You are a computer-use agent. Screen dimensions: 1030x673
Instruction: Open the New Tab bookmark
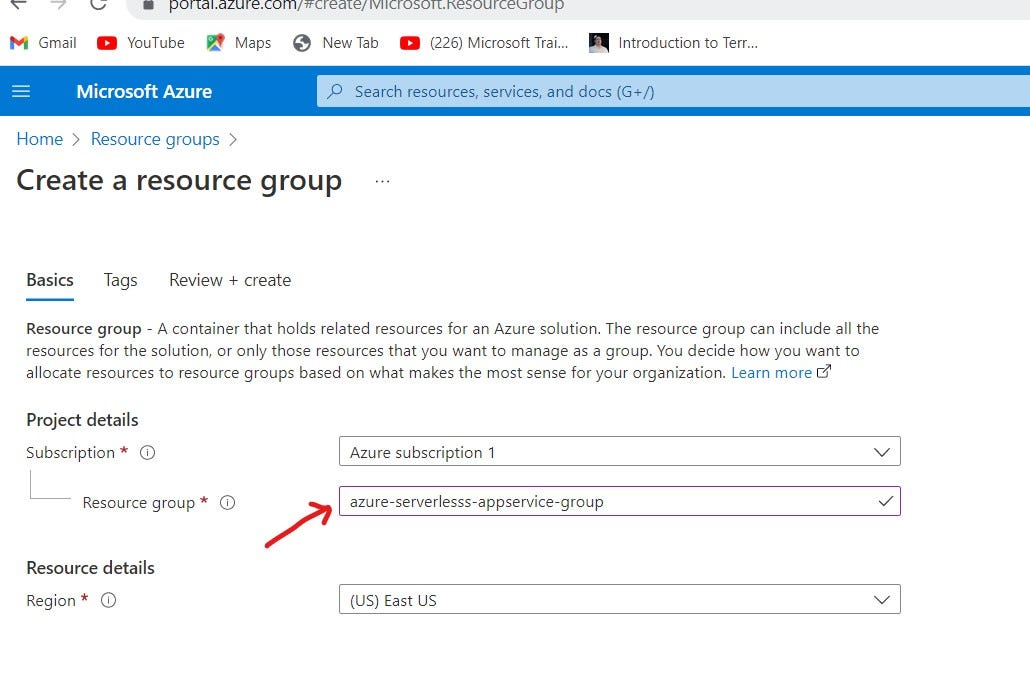pos(335,43)
